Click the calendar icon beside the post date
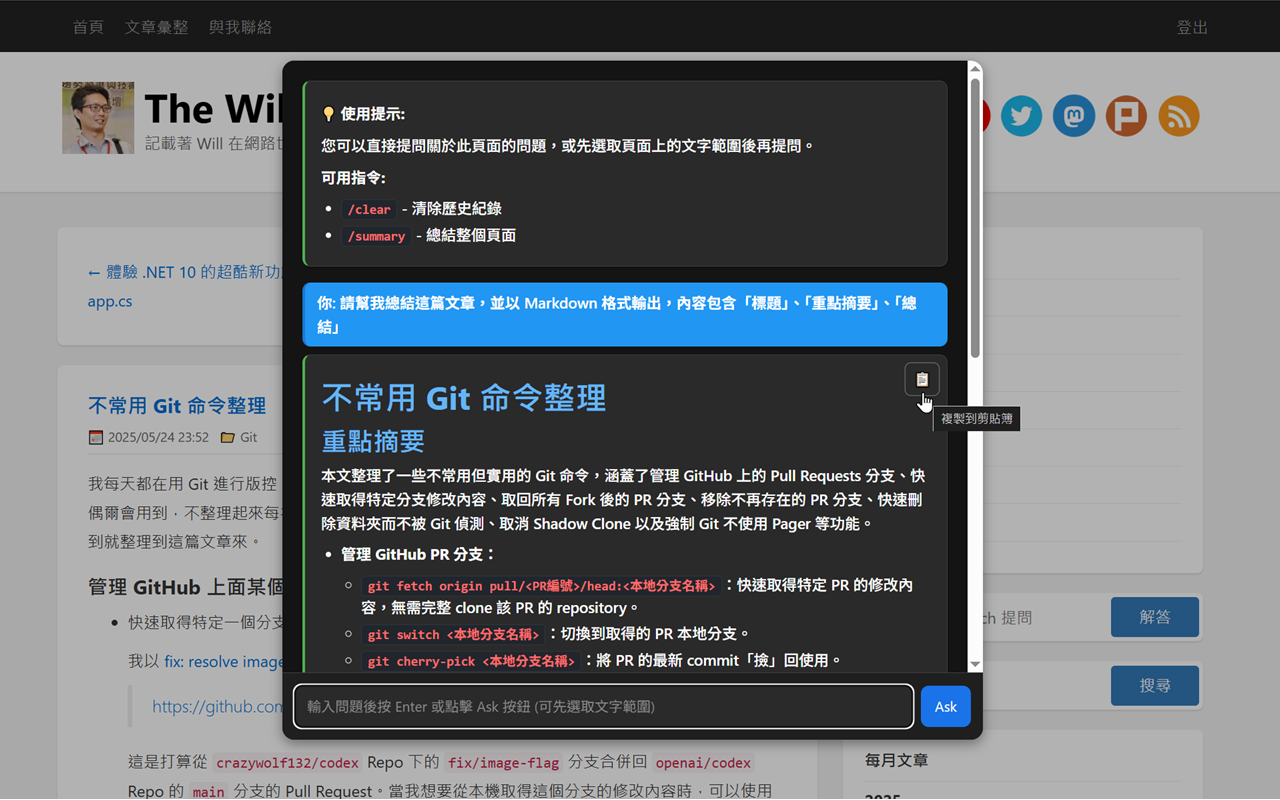 coord(96,437)
